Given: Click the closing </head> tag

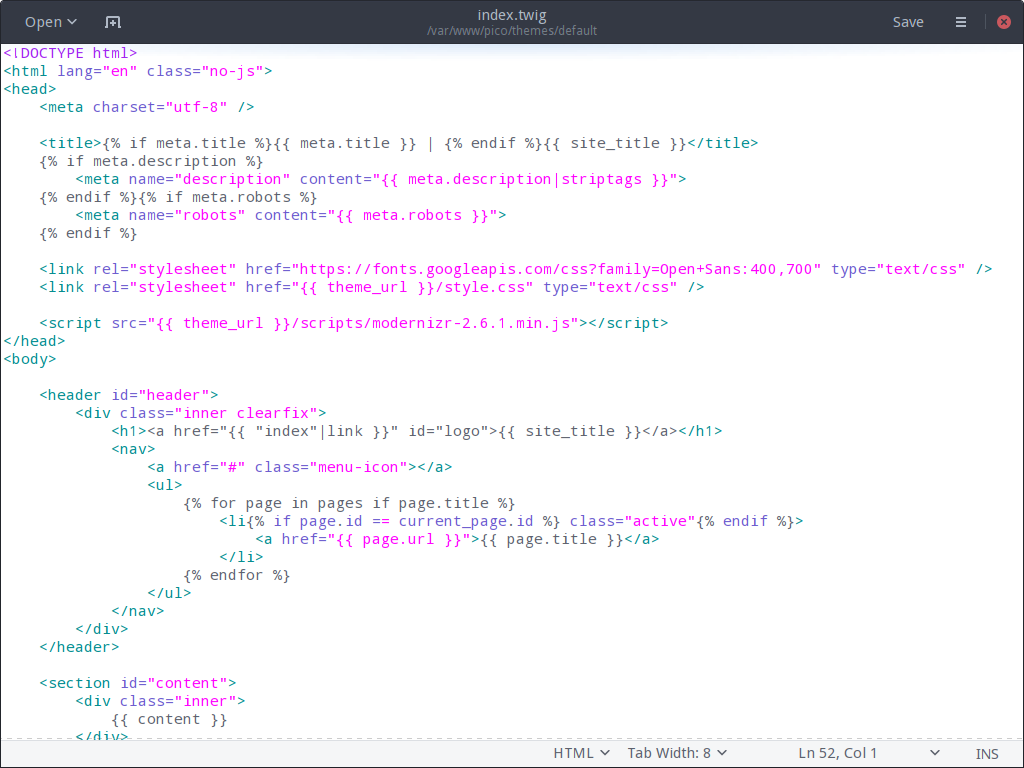Looking at the screenshot, I should 35,341.
